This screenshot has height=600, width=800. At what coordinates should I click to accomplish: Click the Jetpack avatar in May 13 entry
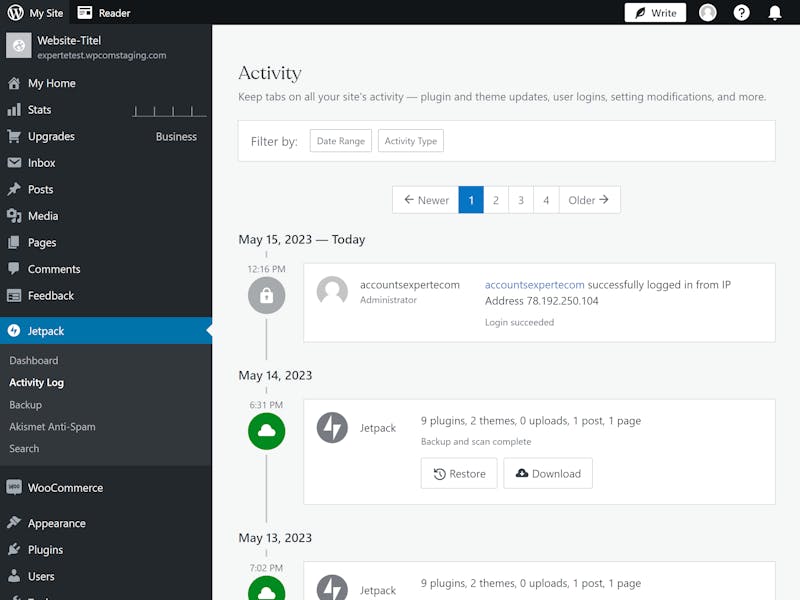coord(332,587)
